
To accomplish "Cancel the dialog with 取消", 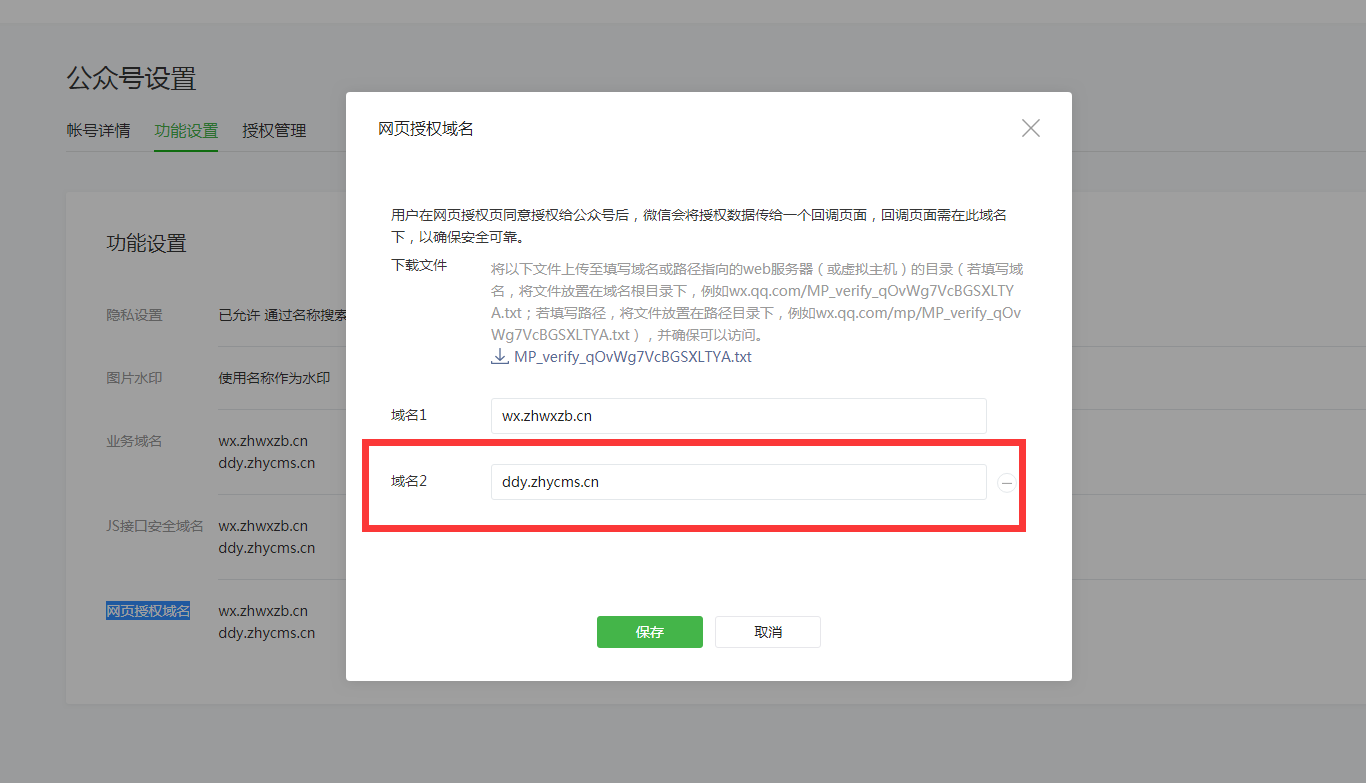I will (x=768, y=632).
